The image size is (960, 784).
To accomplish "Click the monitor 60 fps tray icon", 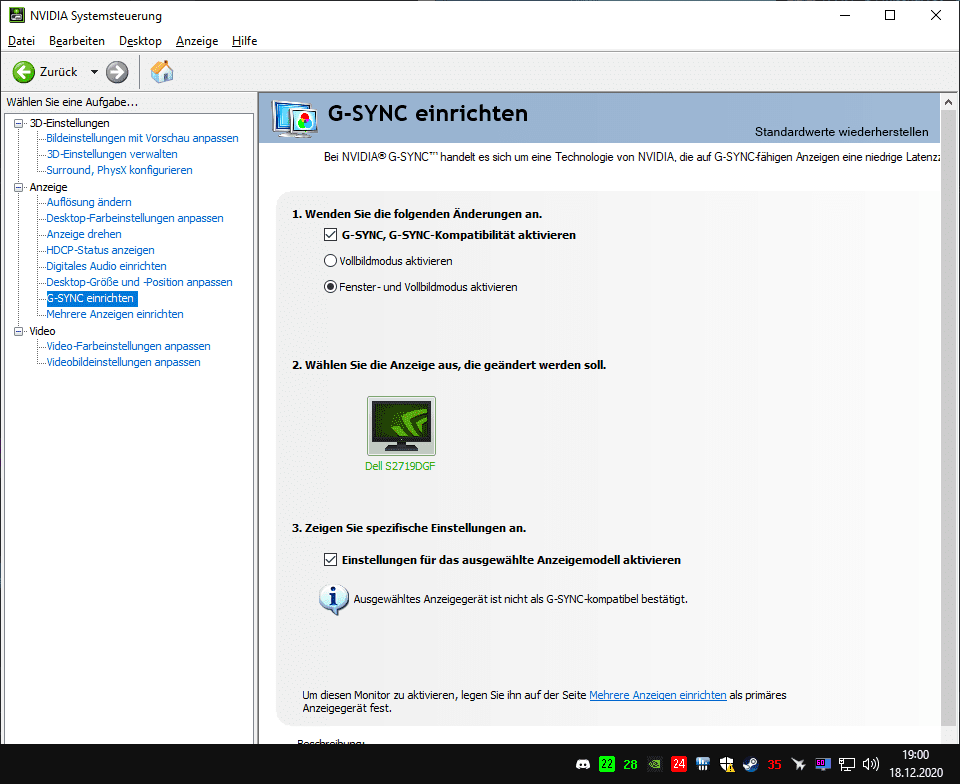I will [x=823, y=764].
